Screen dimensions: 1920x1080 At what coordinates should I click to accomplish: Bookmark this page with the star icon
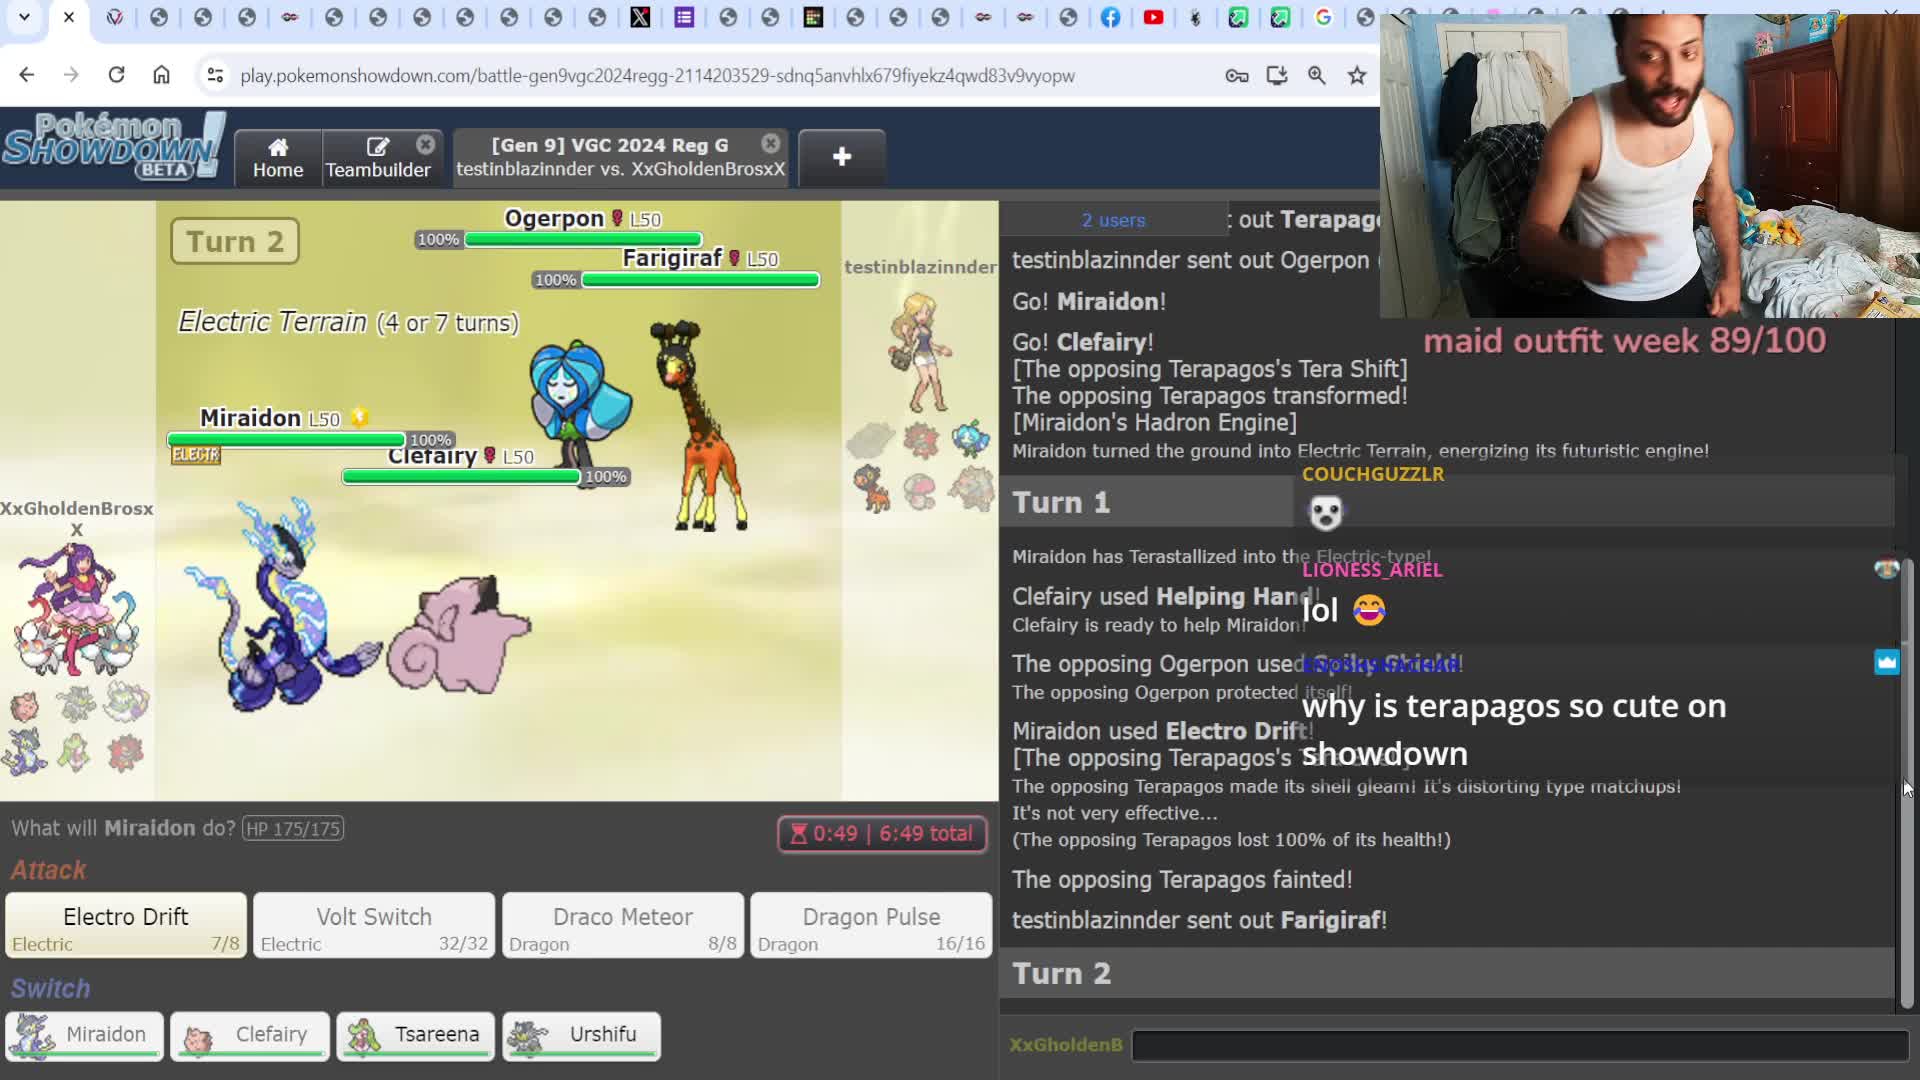(1357, 75)
